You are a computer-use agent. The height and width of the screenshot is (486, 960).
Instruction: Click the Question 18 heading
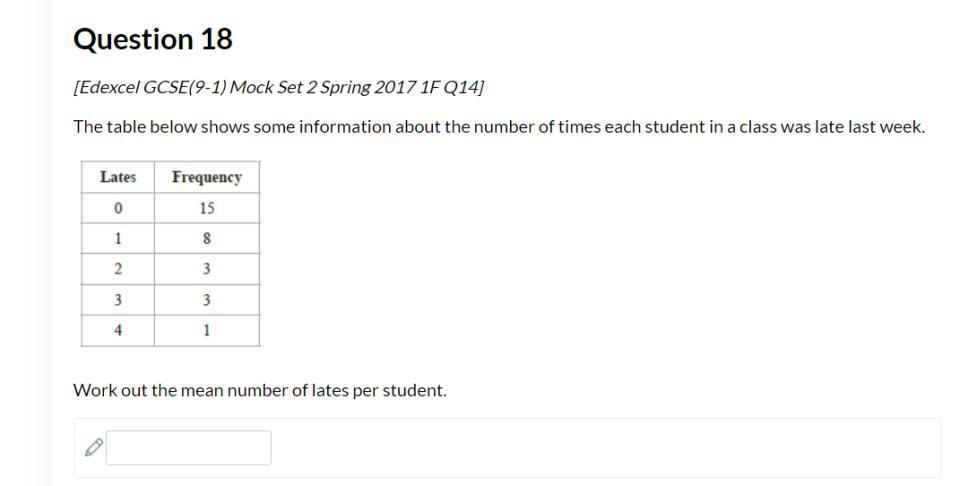point(153,39)
